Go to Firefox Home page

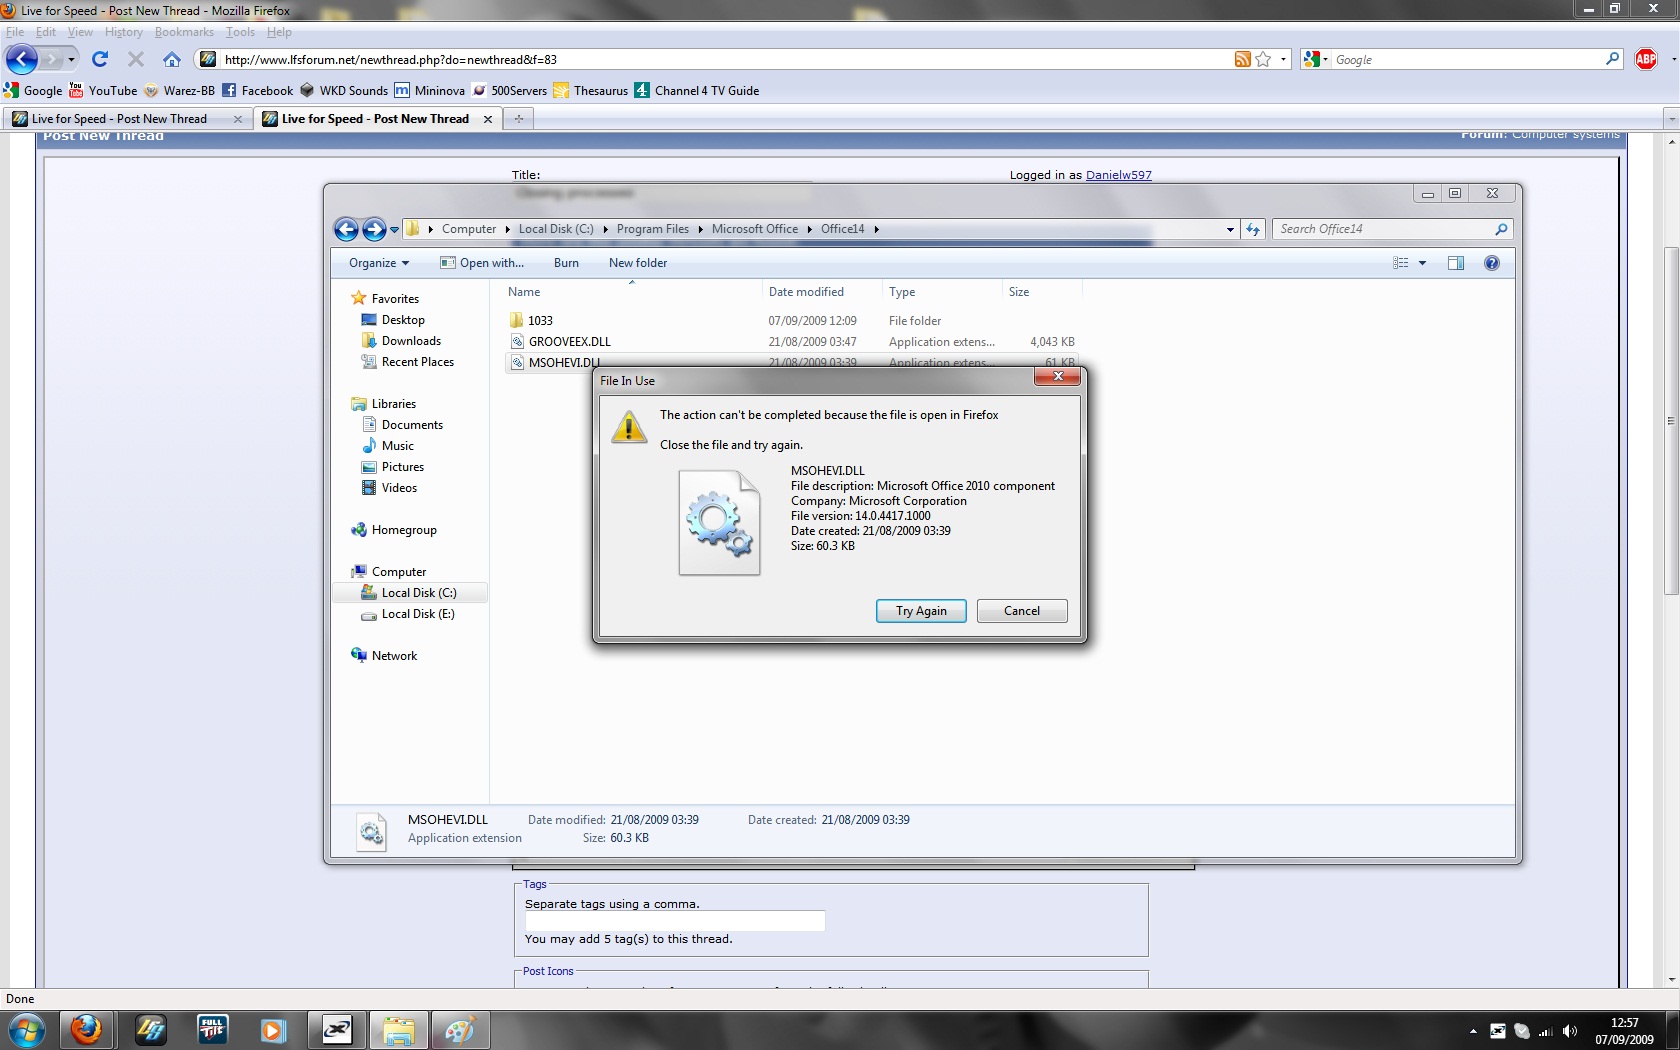(172, 59)
